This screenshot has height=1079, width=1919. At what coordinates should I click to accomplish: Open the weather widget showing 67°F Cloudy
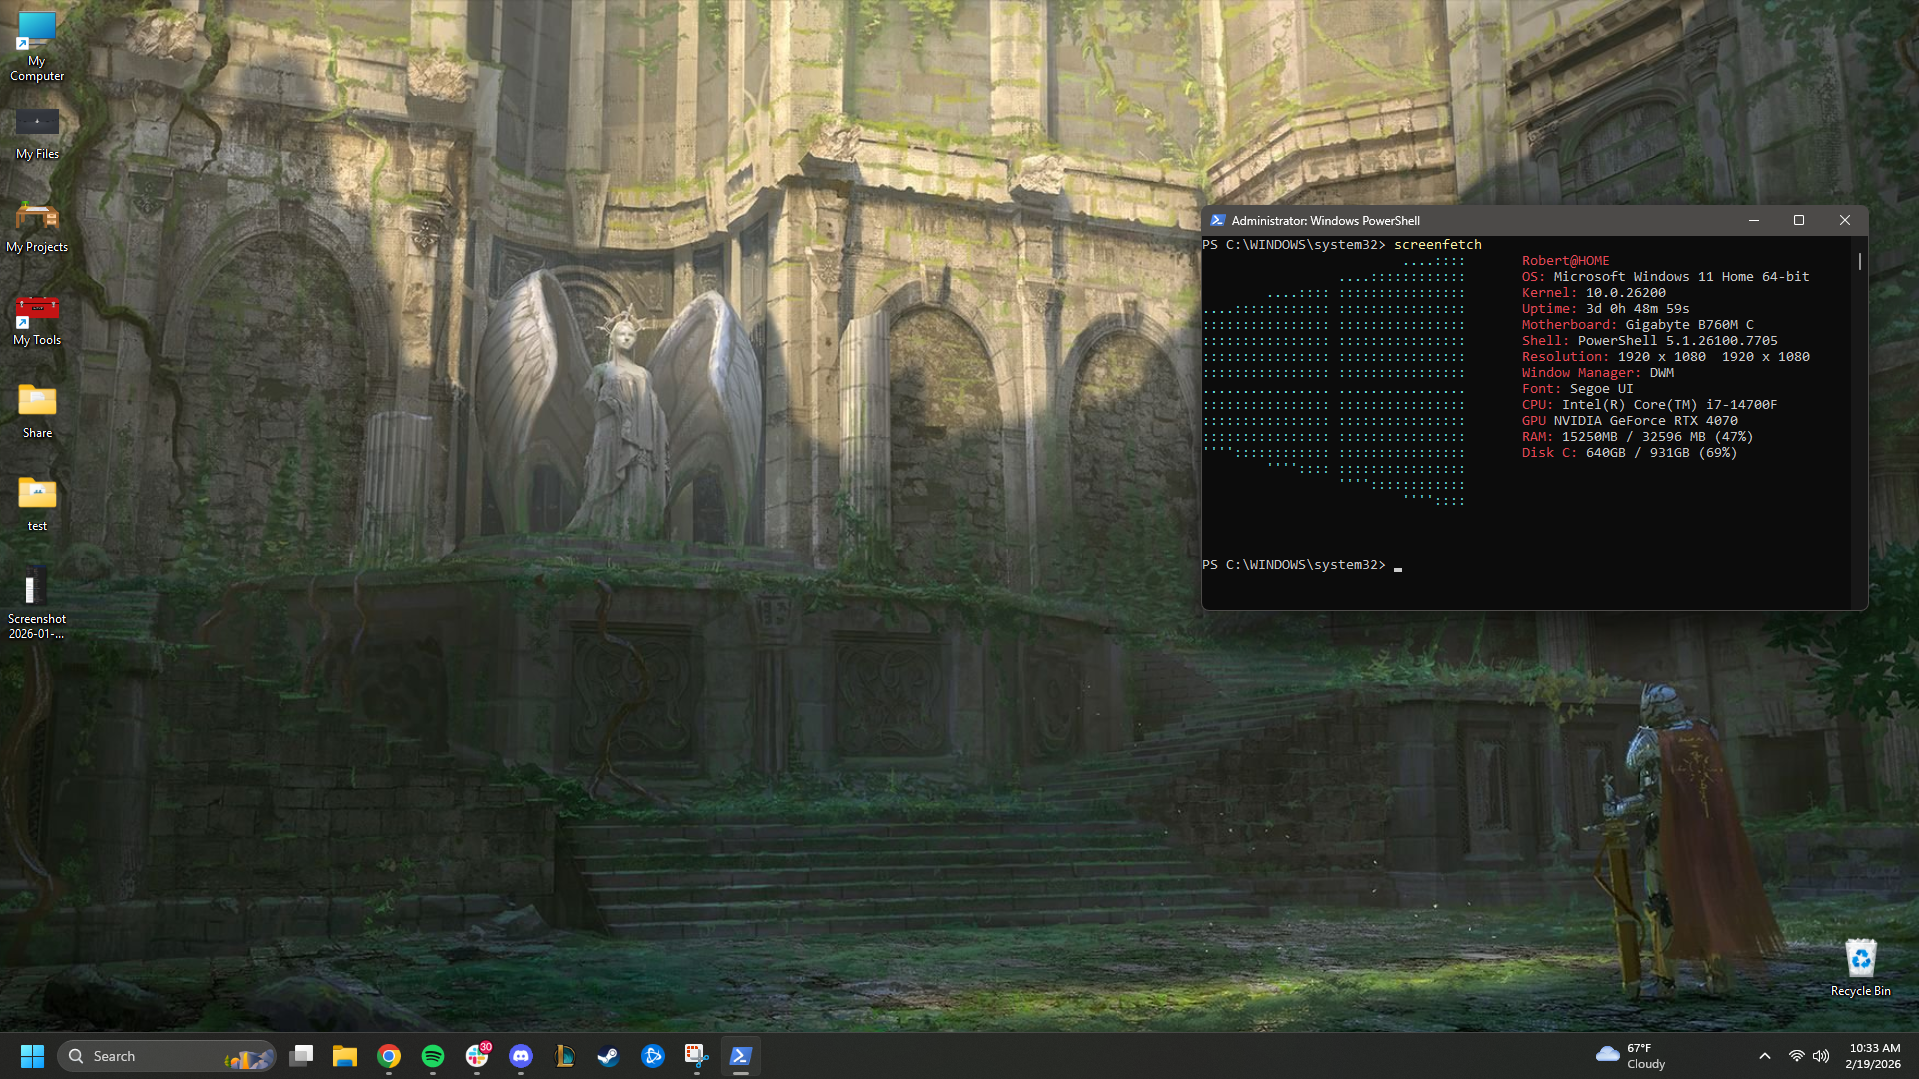click(x=1630, y=1056)
